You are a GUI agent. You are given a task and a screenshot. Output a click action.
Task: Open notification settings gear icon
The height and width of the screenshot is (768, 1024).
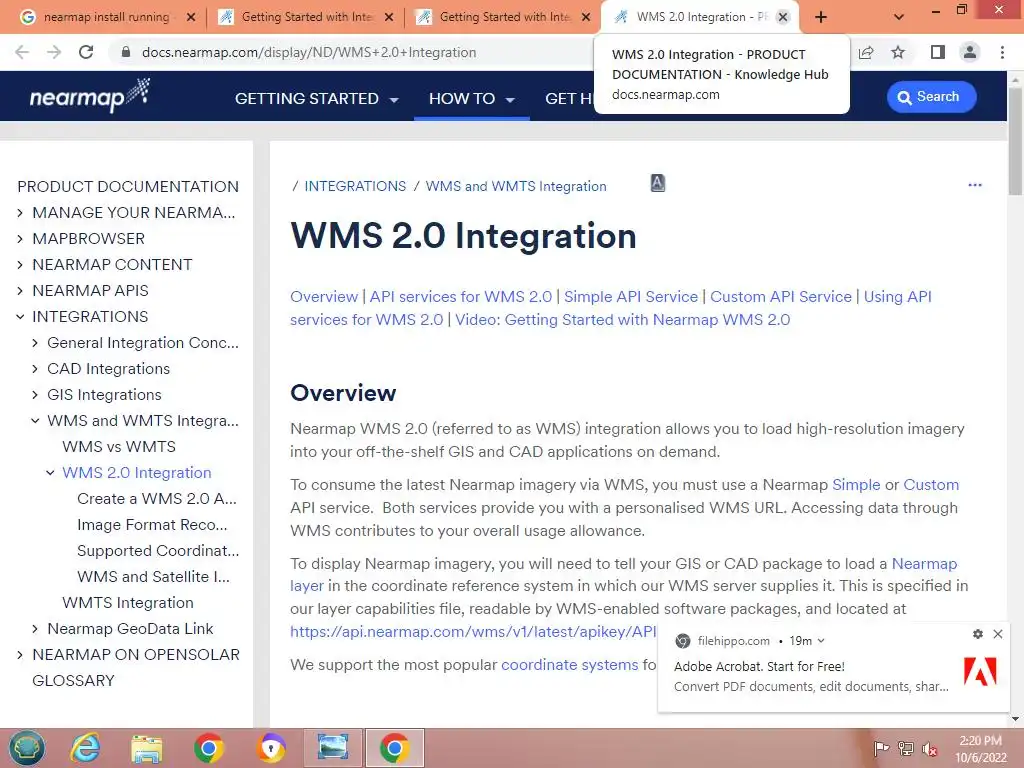pyautogui.click(x=978, y=634)
